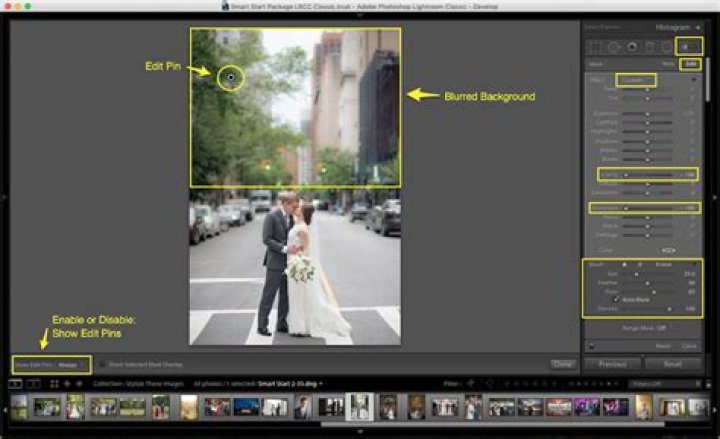Select the Crop Overlay tool
The image size is (720, 439).
(597, 46)
